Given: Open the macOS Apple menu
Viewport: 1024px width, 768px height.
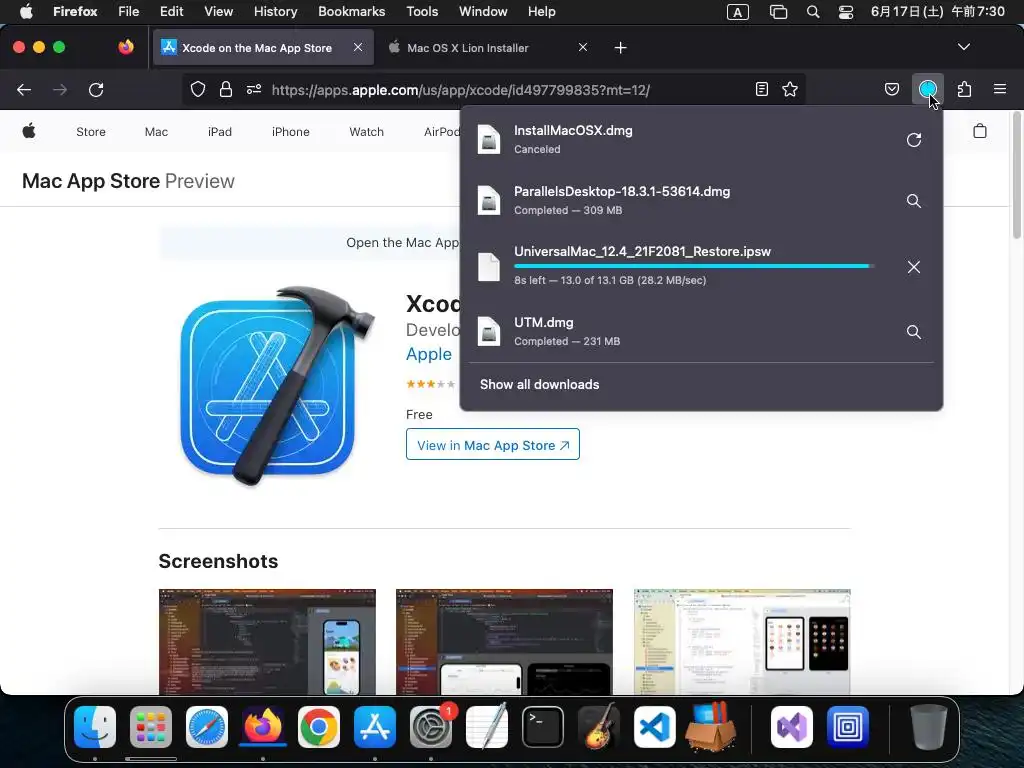Looking at the screenshot, I should pyautogui.click(x=27, y=12).
